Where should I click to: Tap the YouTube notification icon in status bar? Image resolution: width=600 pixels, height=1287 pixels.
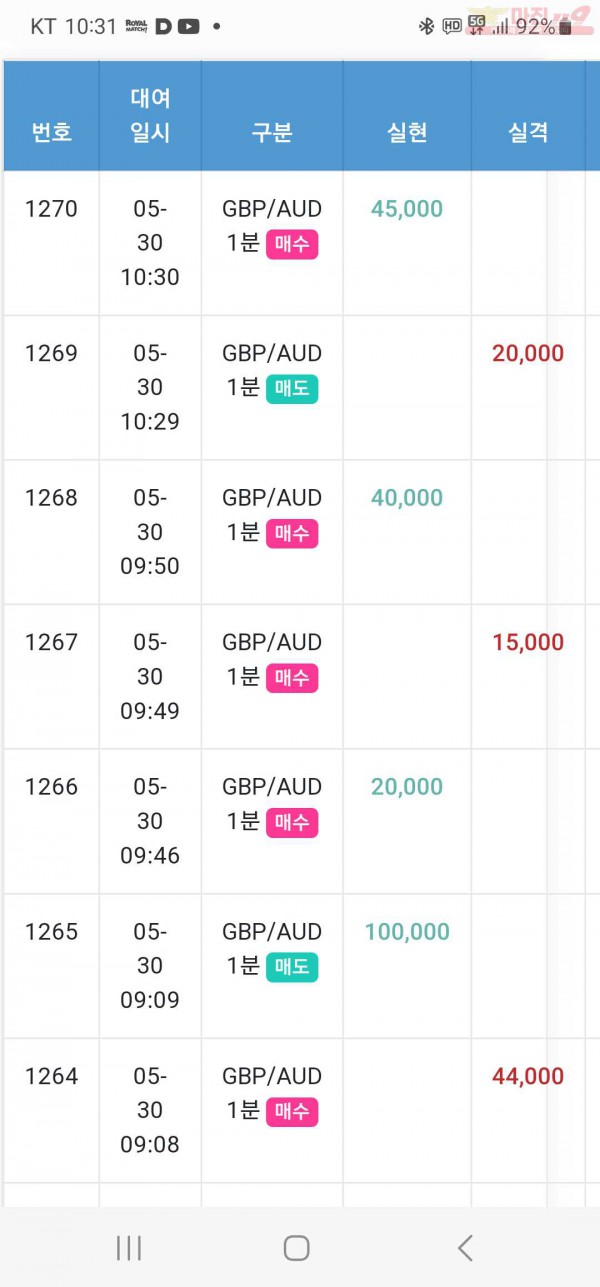188,27
